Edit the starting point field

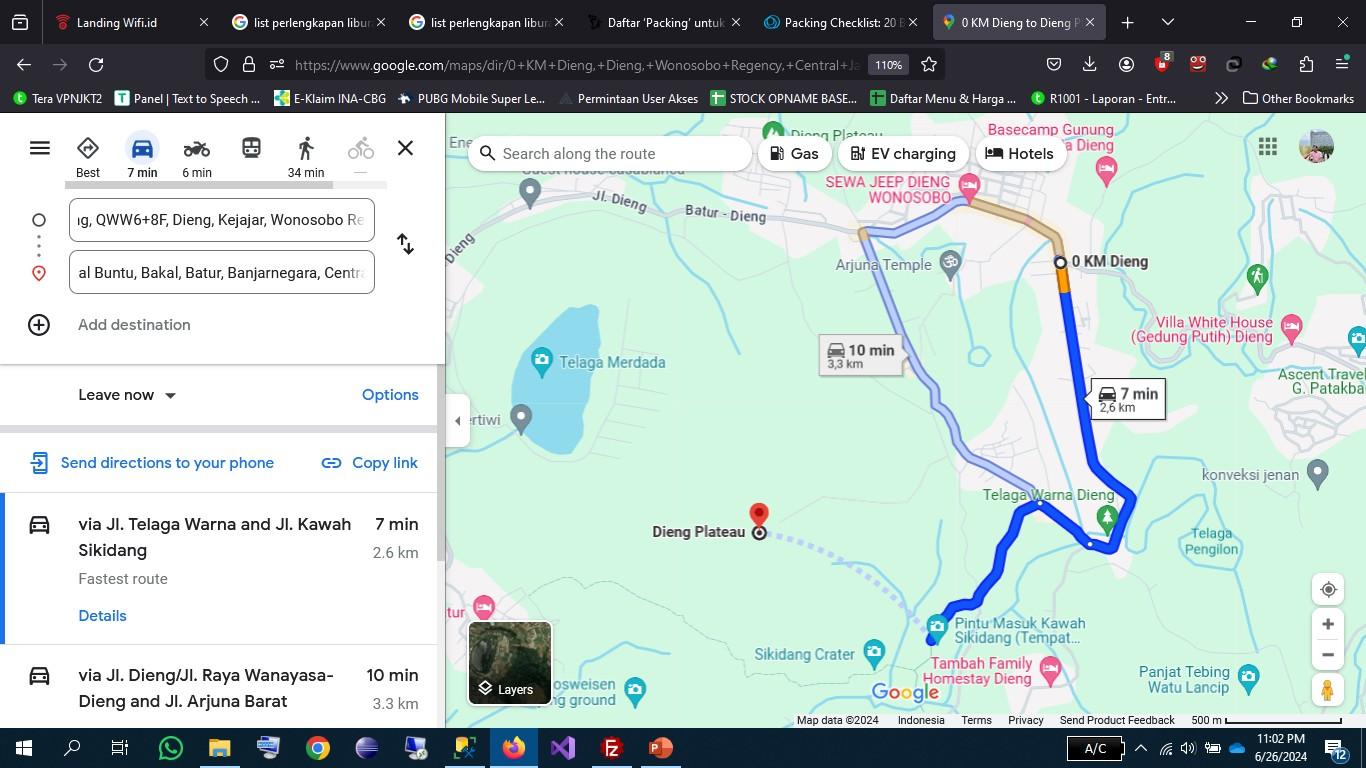click(x=222, y=220)
